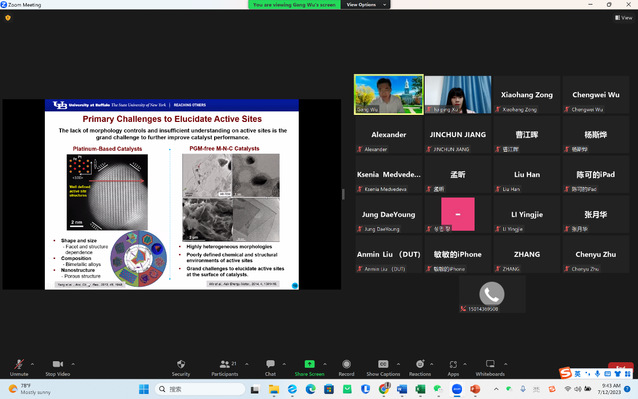Expand audio options arrow beside Unmute
The image size is (638, 399).
pos(33,364)
